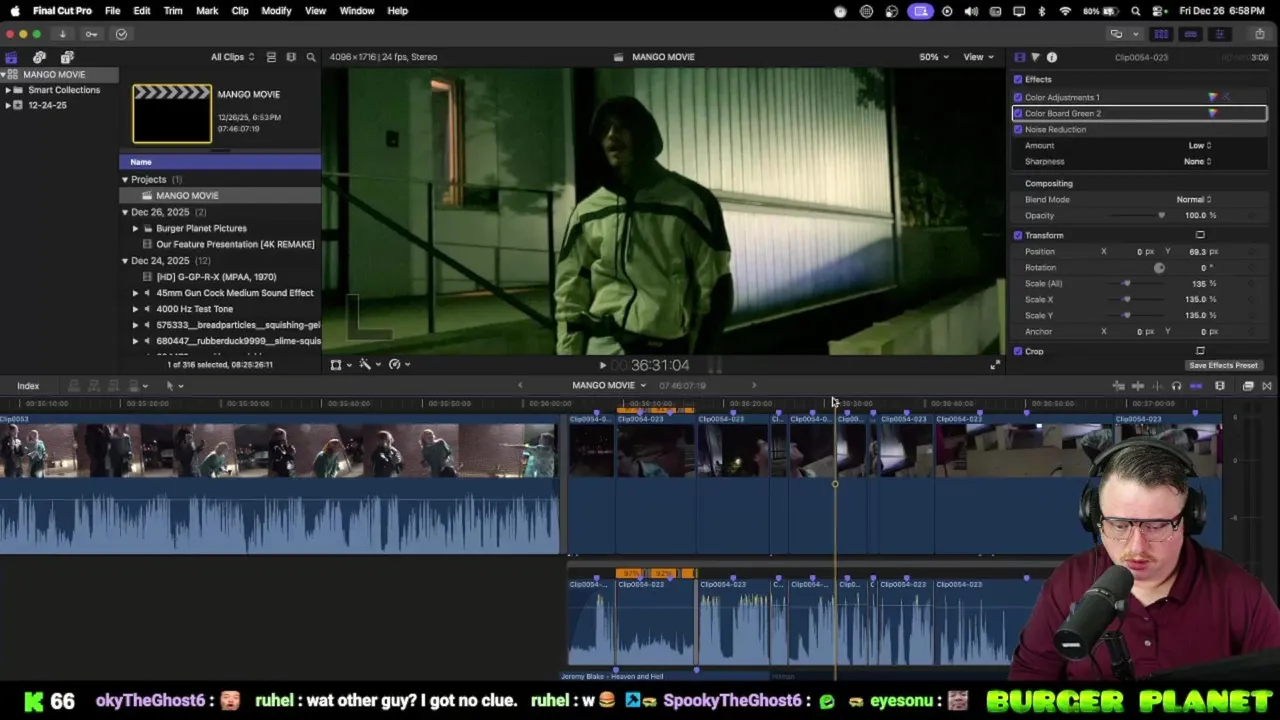Collapse the Dec 26, 2025 group
This screenshot has width=1280, height=720.
(x=125, y=212)
